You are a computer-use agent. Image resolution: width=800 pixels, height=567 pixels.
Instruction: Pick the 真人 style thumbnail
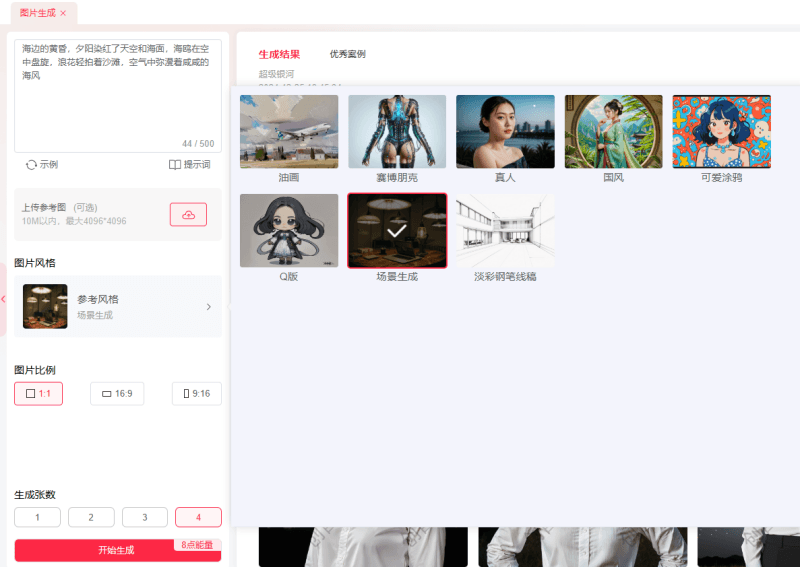[x=505, y=131]
